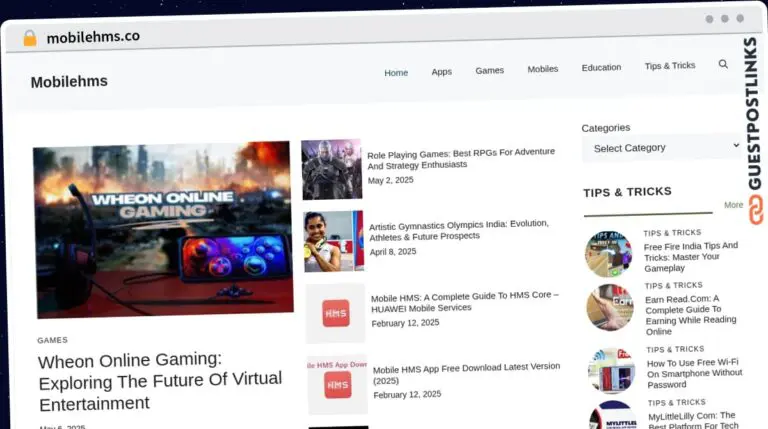Select the Games navigation item

coord(489,71)
